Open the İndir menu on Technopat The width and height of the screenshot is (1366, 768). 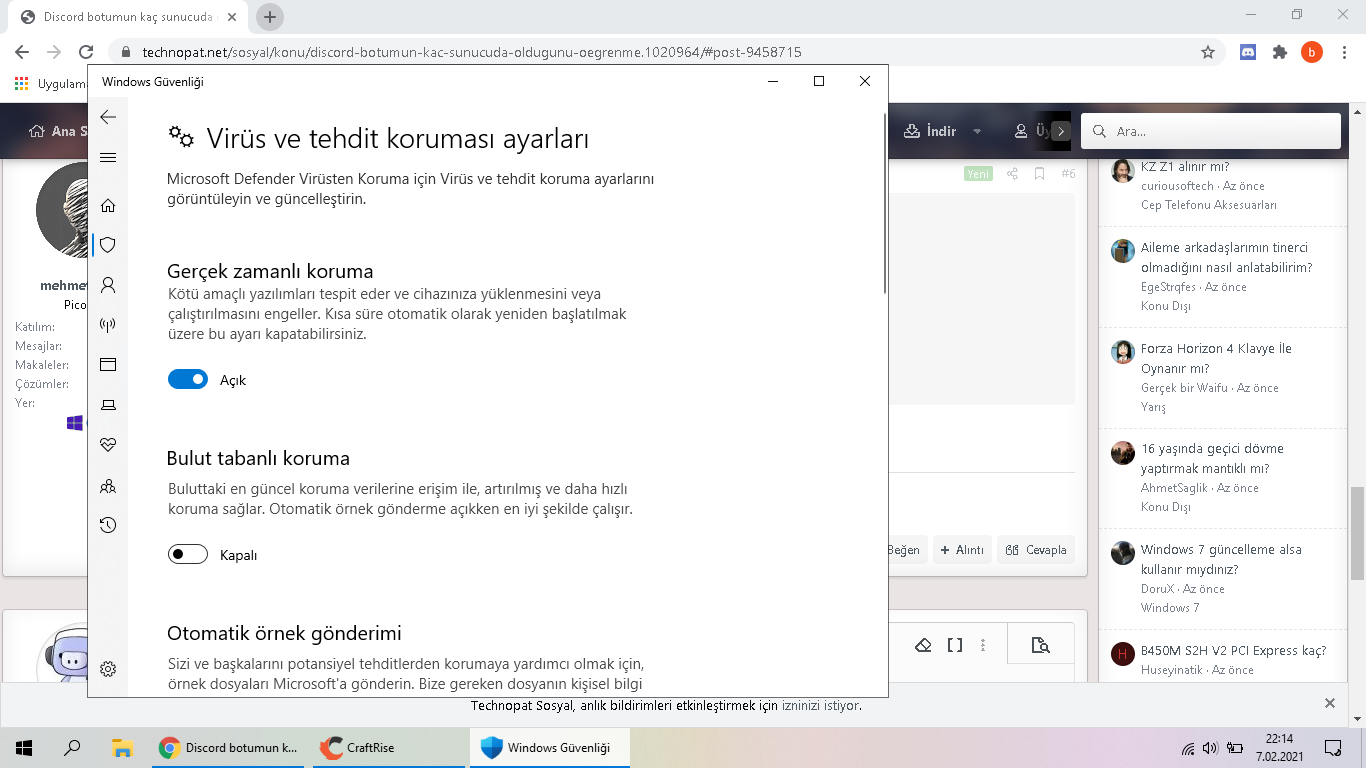pyautogui.click(x=930, y=131)
